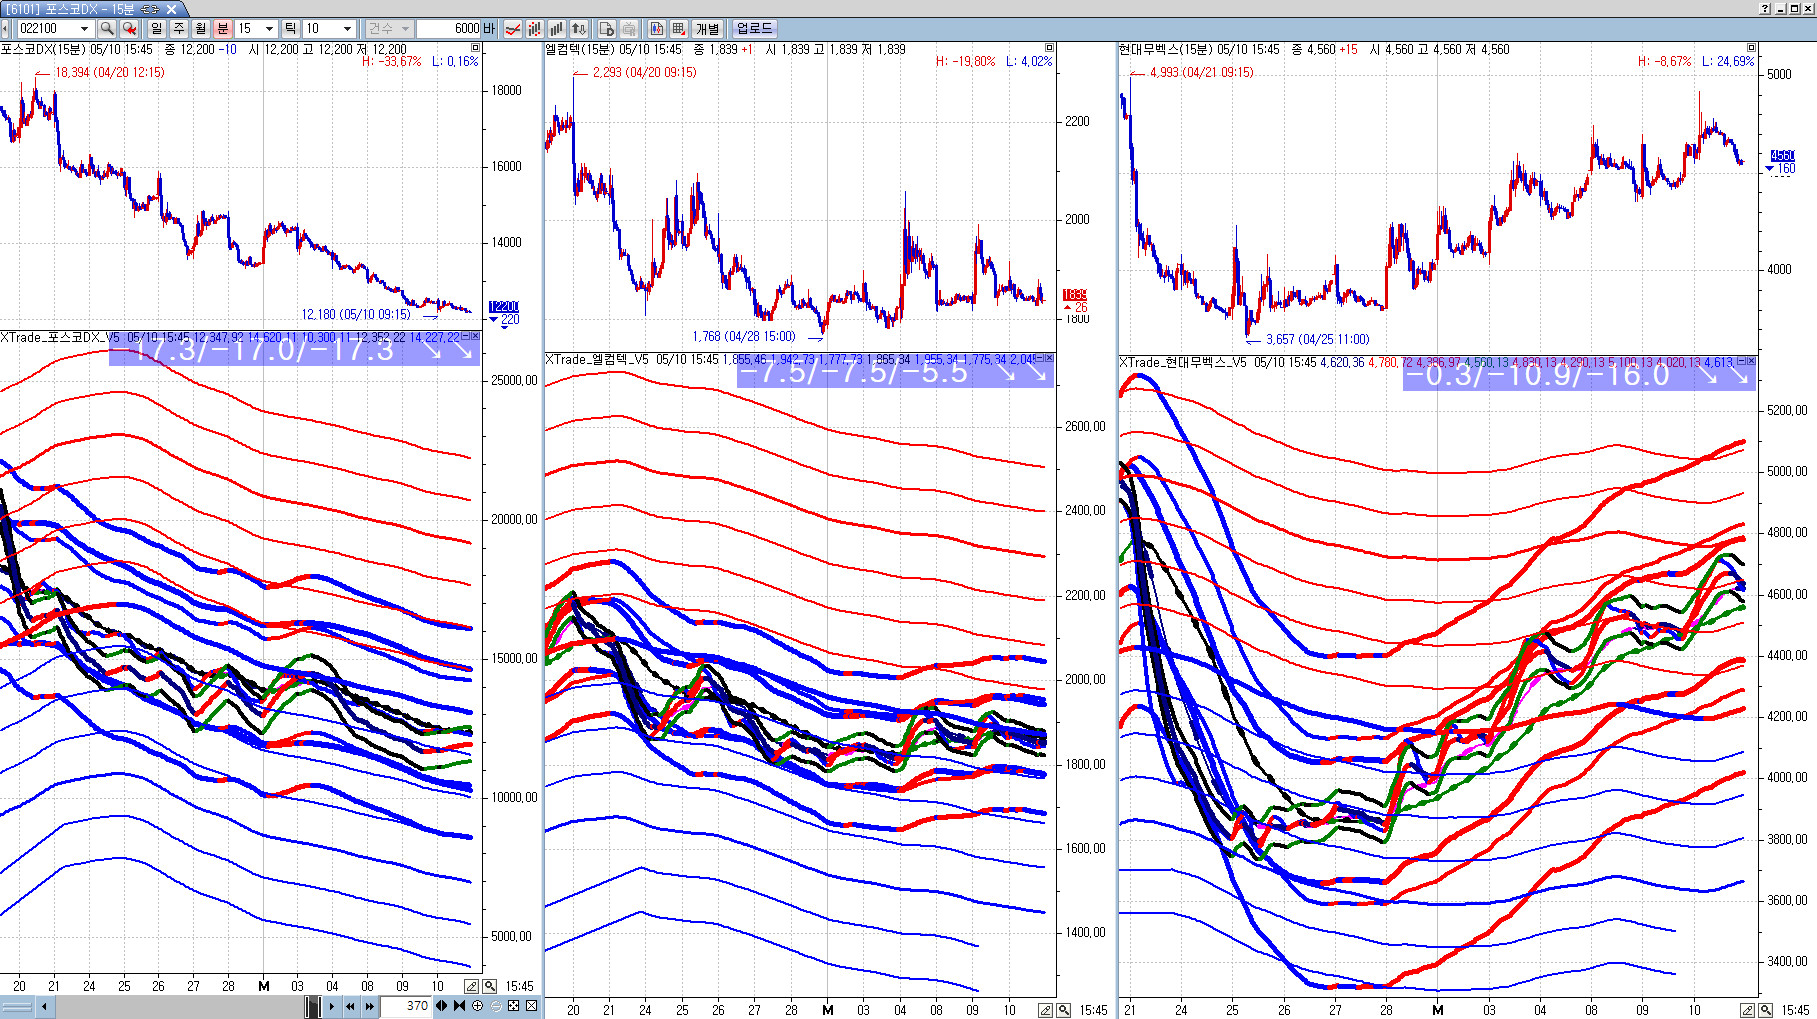The width and height of the screenshot is (1817, 1019).
Task: Click the 6000 bar count input field
Action: coord(448,29)
